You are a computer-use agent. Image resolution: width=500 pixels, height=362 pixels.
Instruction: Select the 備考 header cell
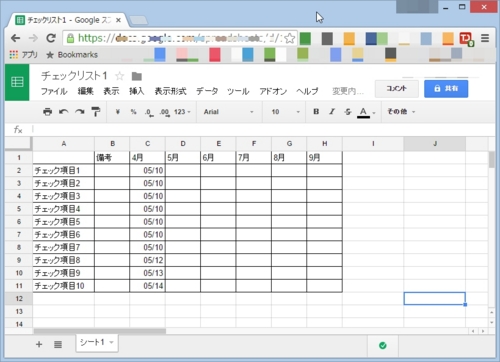coord(112,158)
